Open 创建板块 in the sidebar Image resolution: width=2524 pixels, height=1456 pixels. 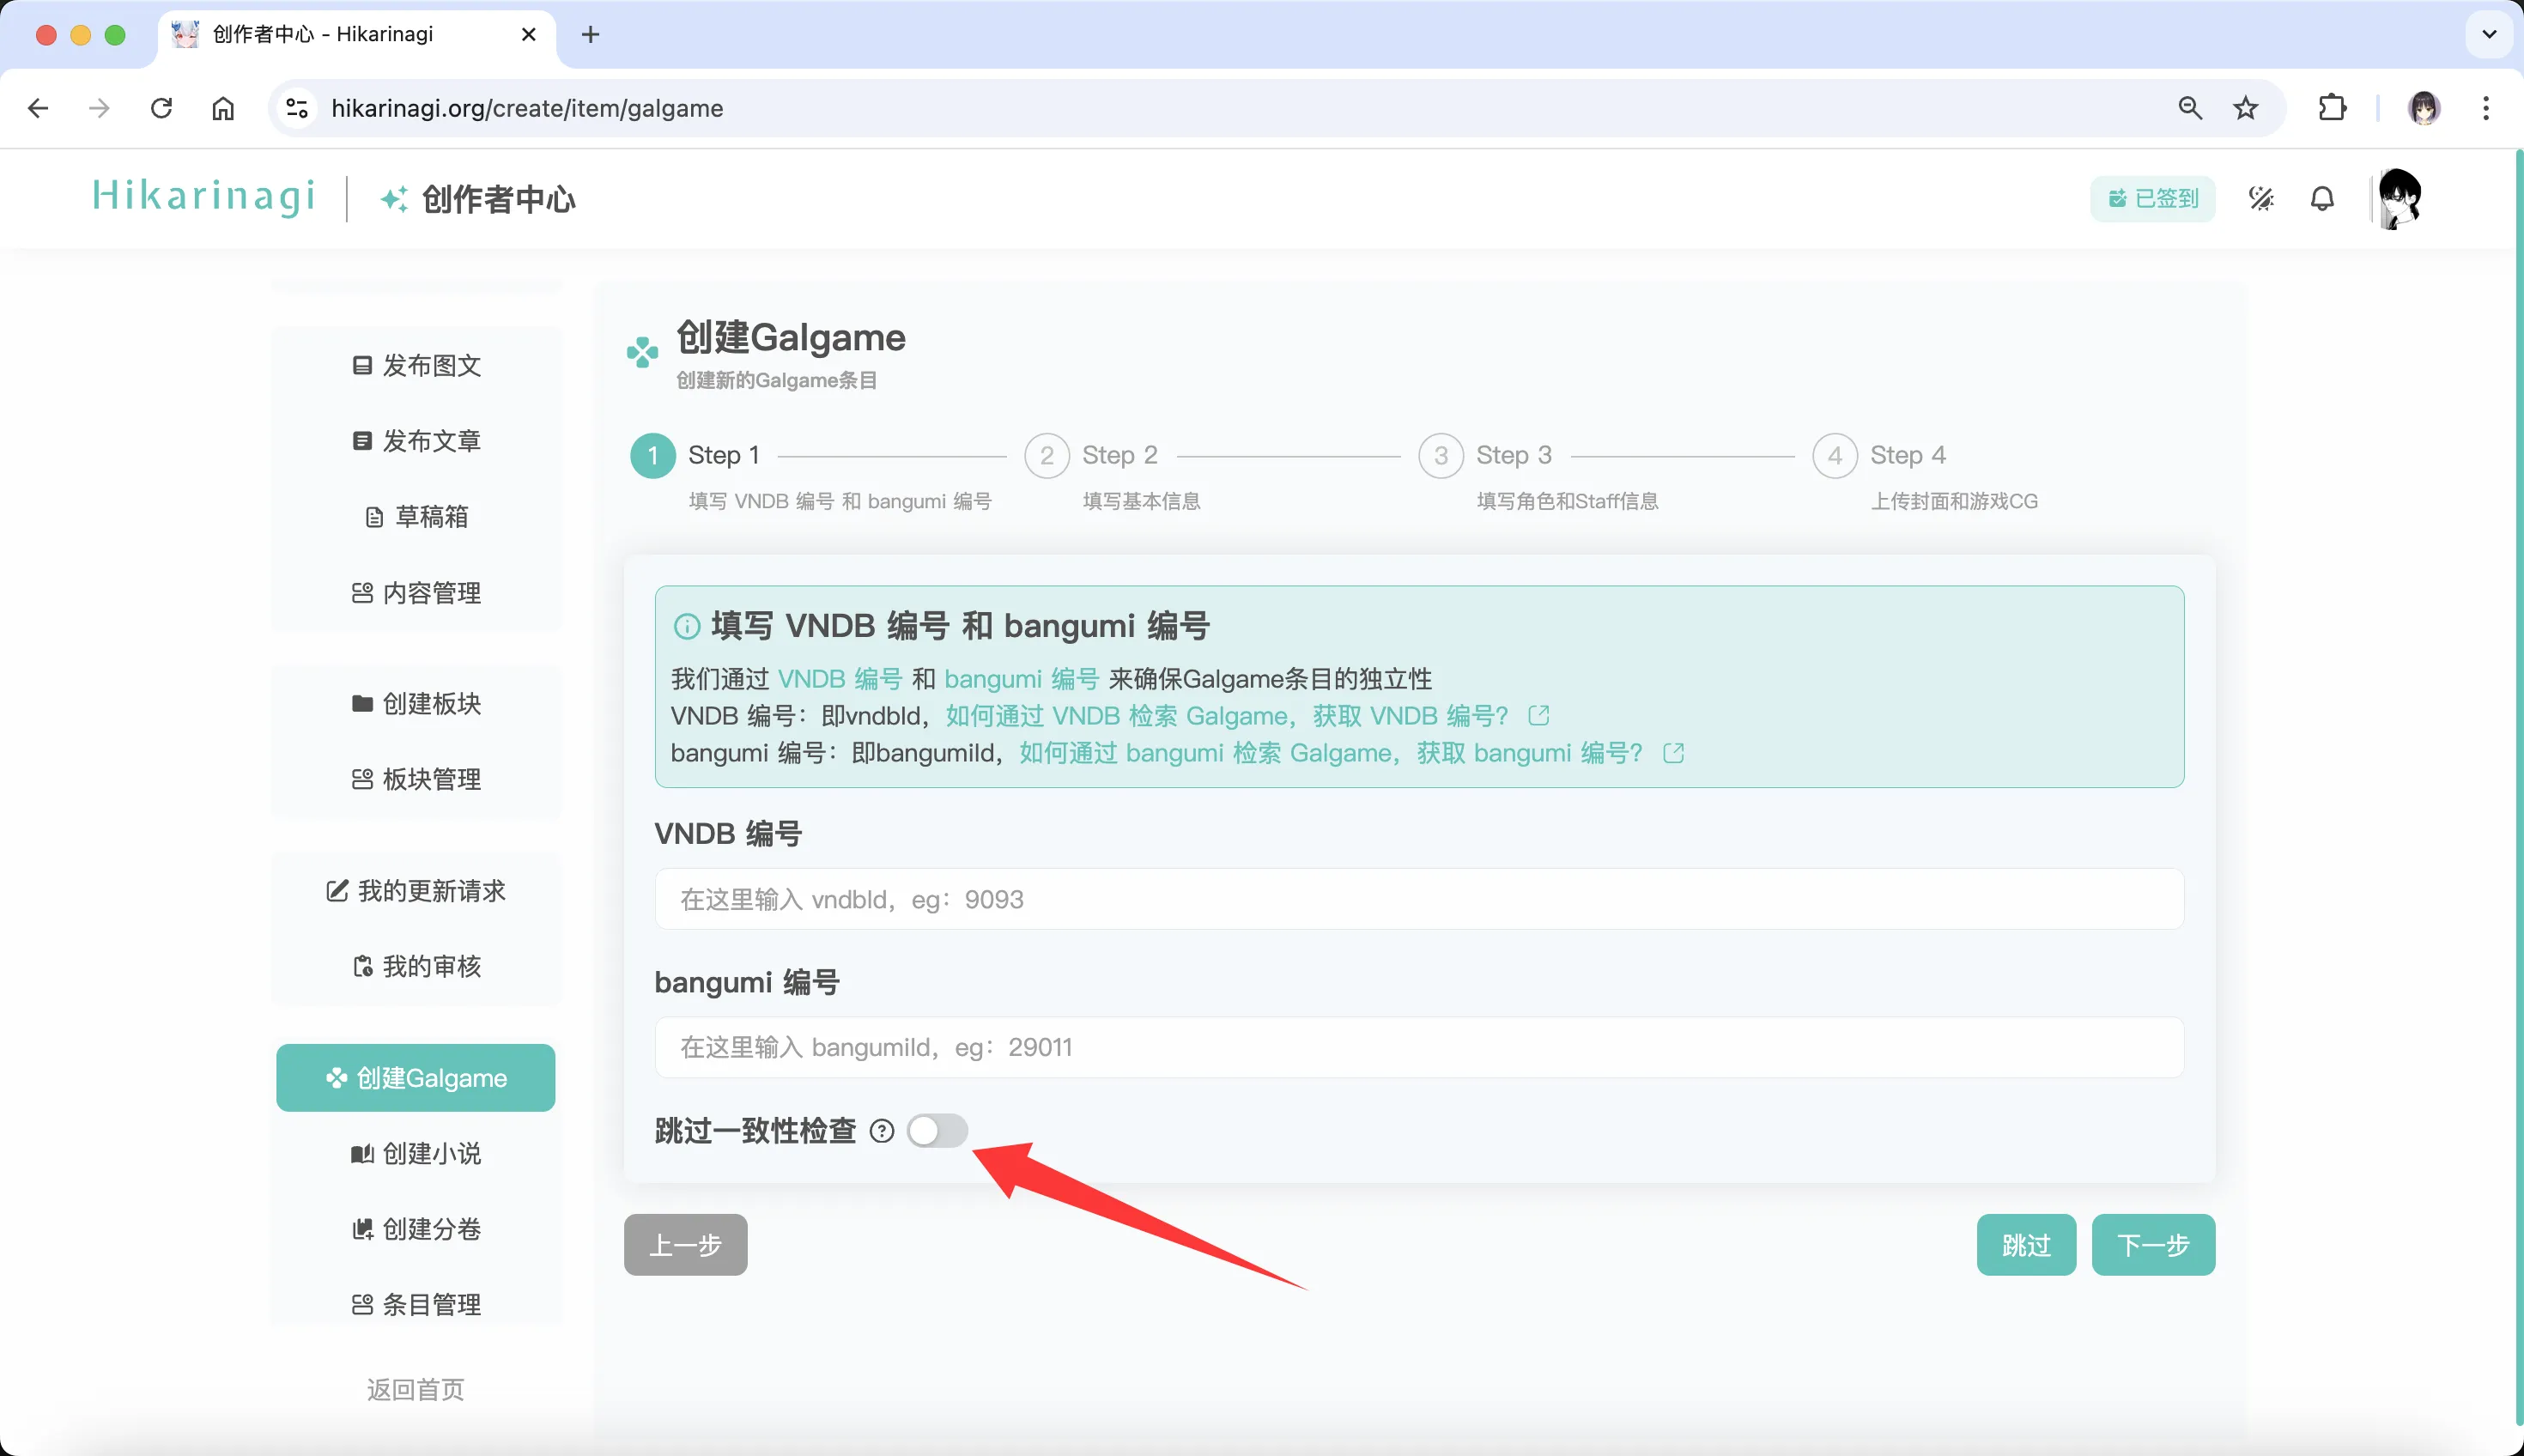[416, 703]
